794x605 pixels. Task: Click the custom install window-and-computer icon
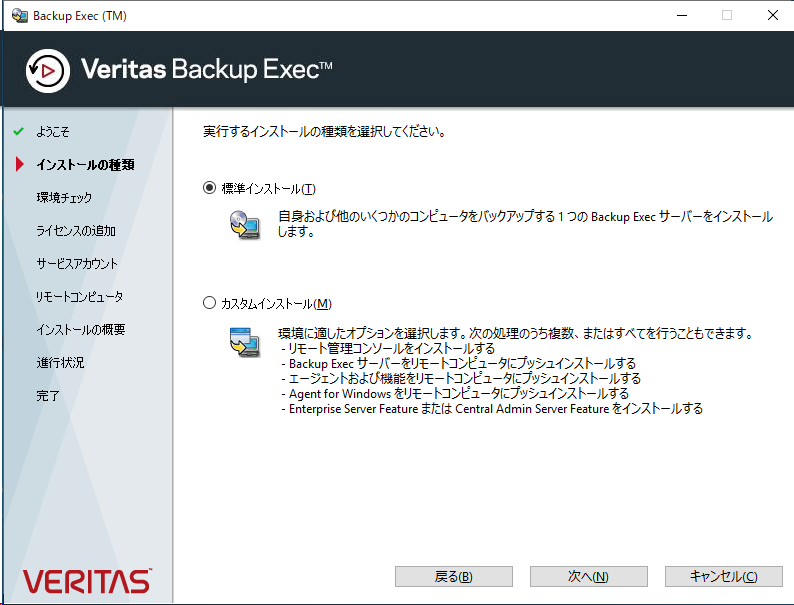coord(245,342)
